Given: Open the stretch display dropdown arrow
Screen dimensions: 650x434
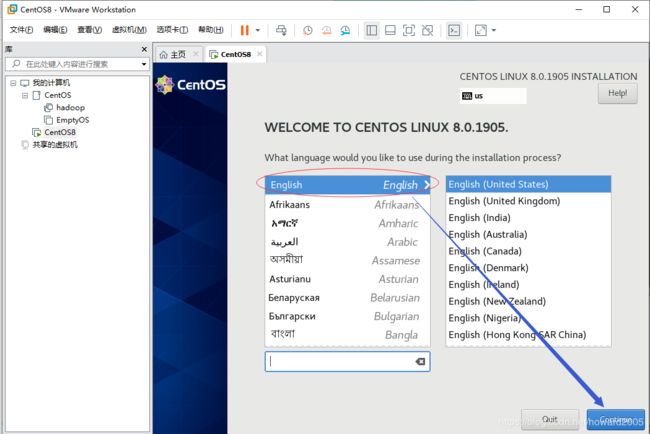Looking at the screenshot, I should 493,30.
